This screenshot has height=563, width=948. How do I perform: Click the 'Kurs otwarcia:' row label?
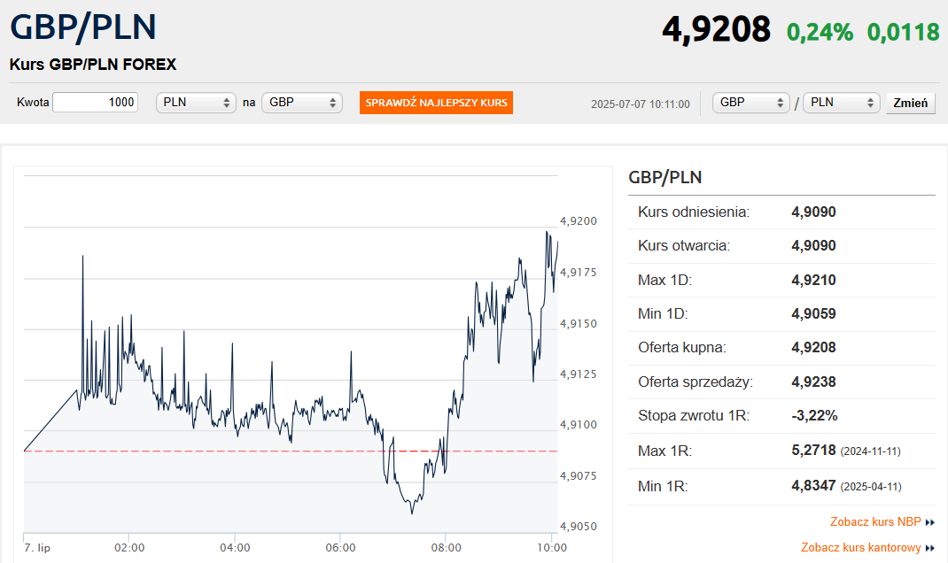point(684,246)
